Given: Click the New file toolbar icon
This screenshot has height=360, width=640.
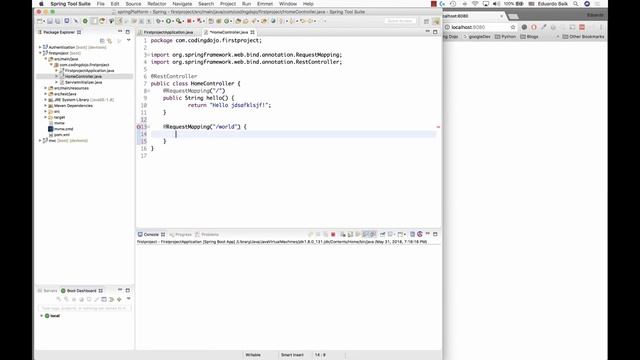Looking at the screenshot, I should tap(40, 21).
